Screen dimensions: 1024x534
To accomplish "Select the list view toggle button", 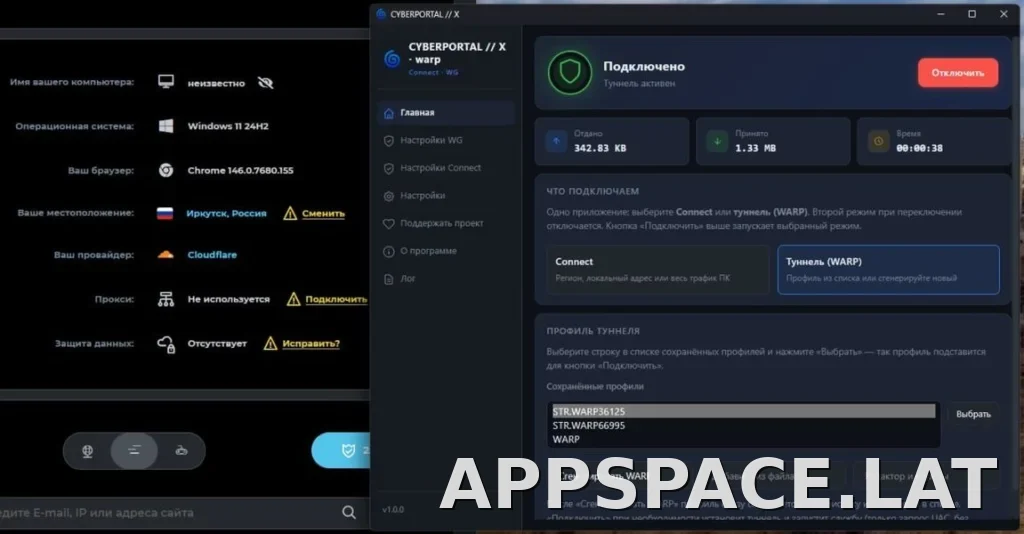I will click(x=134, y=450).
